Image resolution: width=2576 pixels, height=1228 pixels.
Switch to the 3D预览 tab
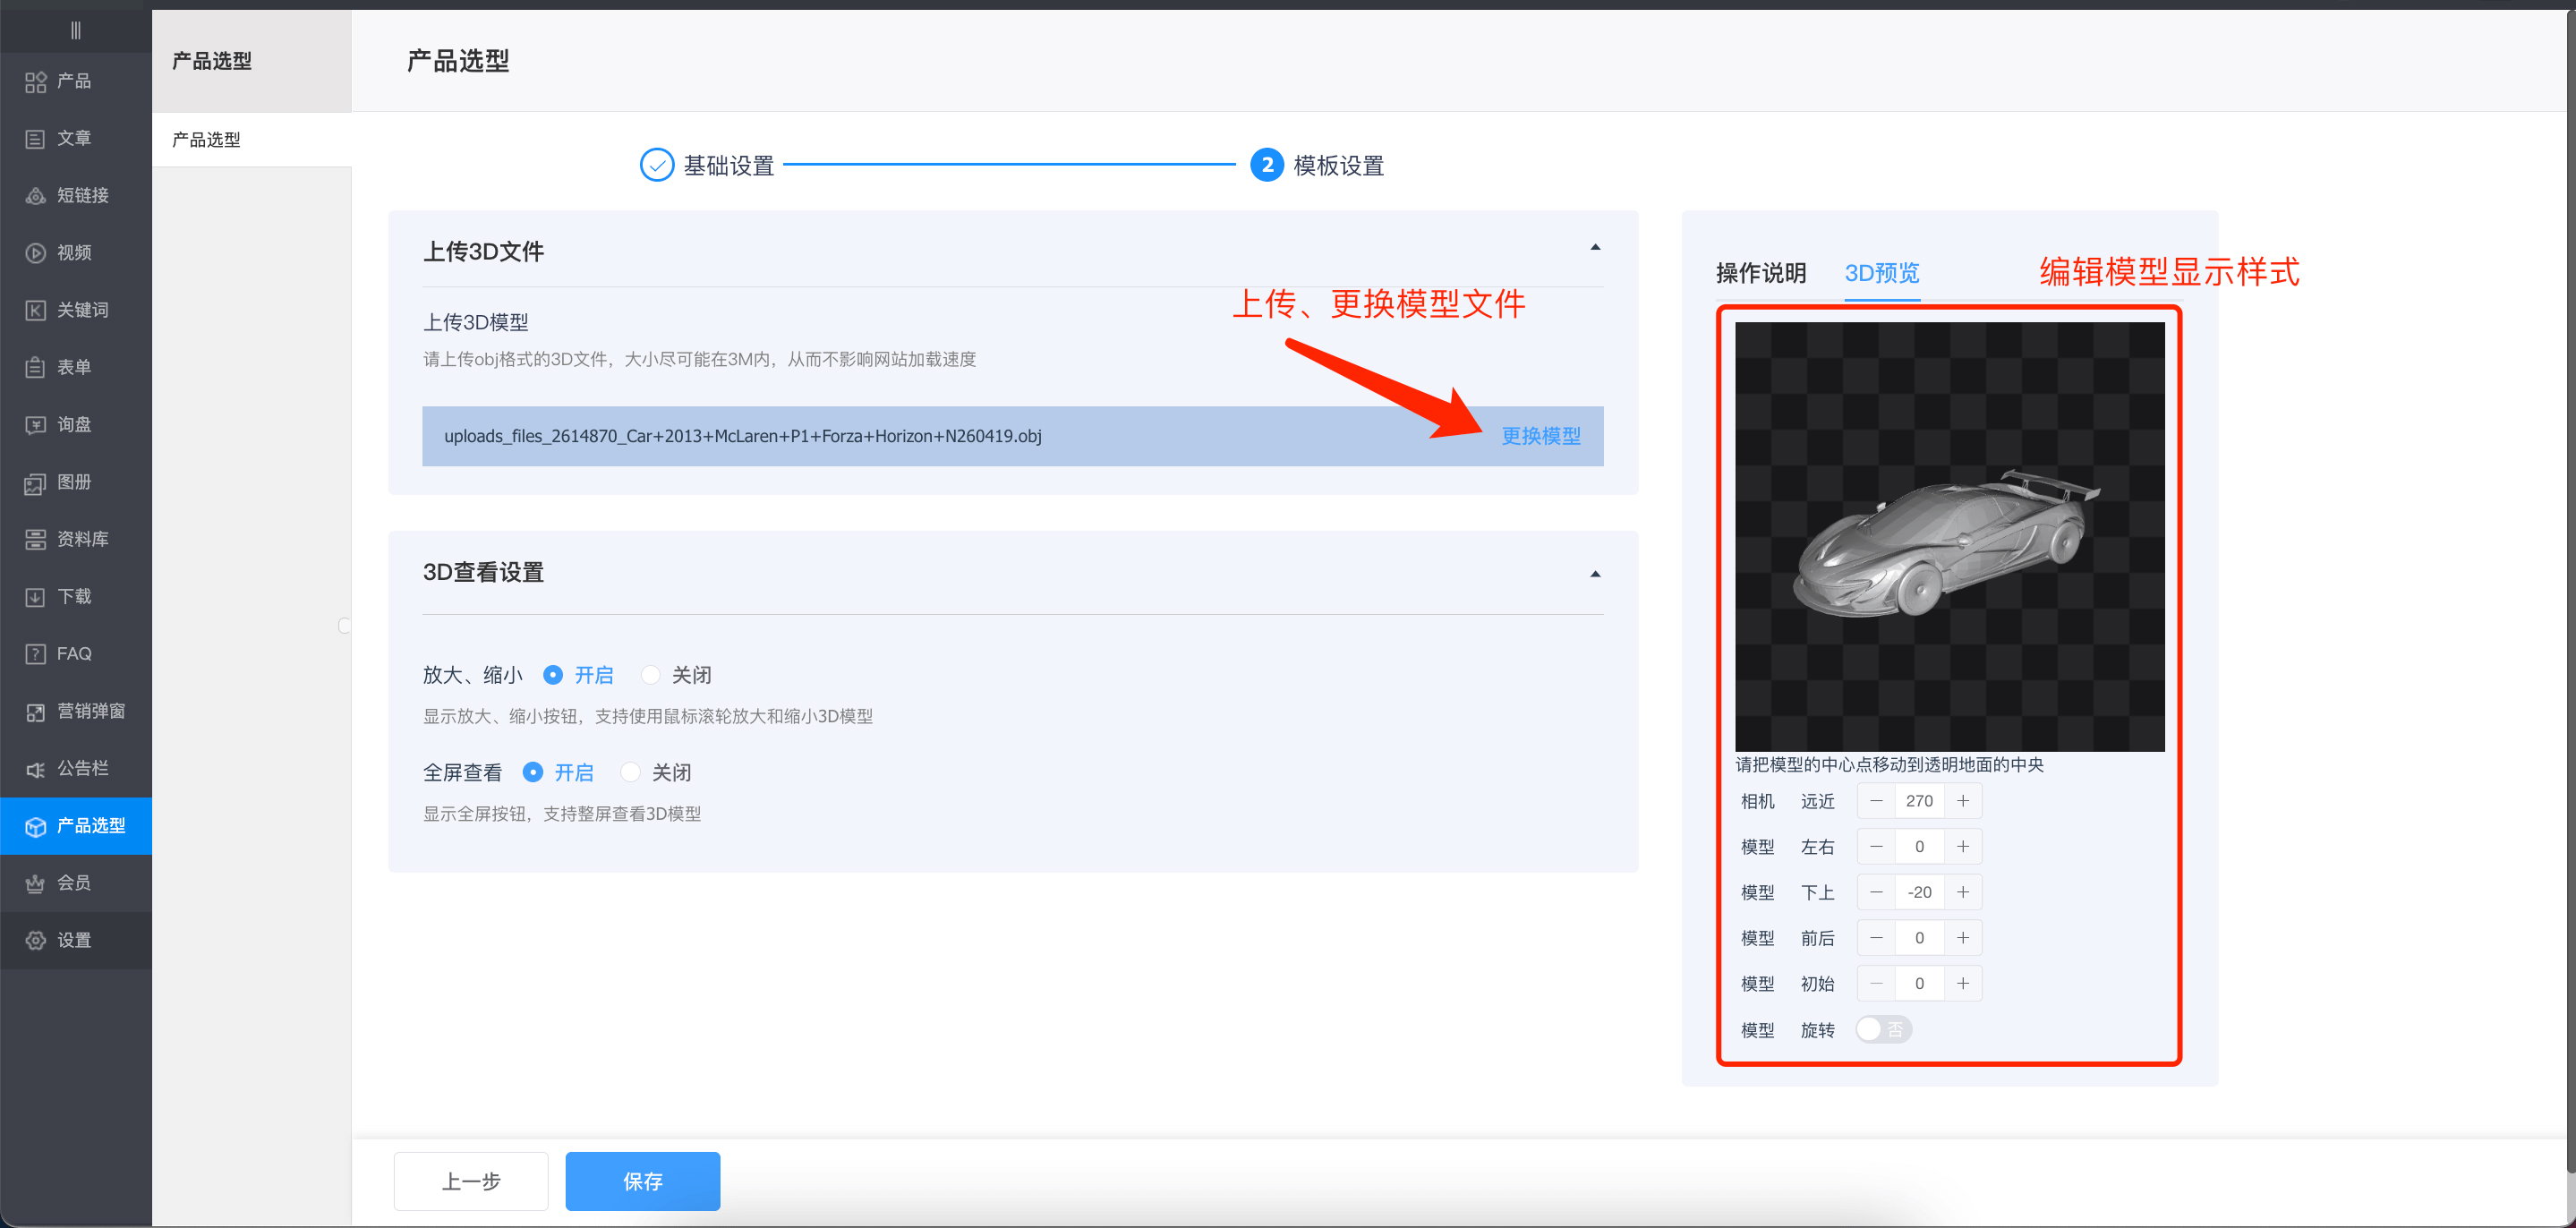pyautogui.click(x=1881, y=273)
